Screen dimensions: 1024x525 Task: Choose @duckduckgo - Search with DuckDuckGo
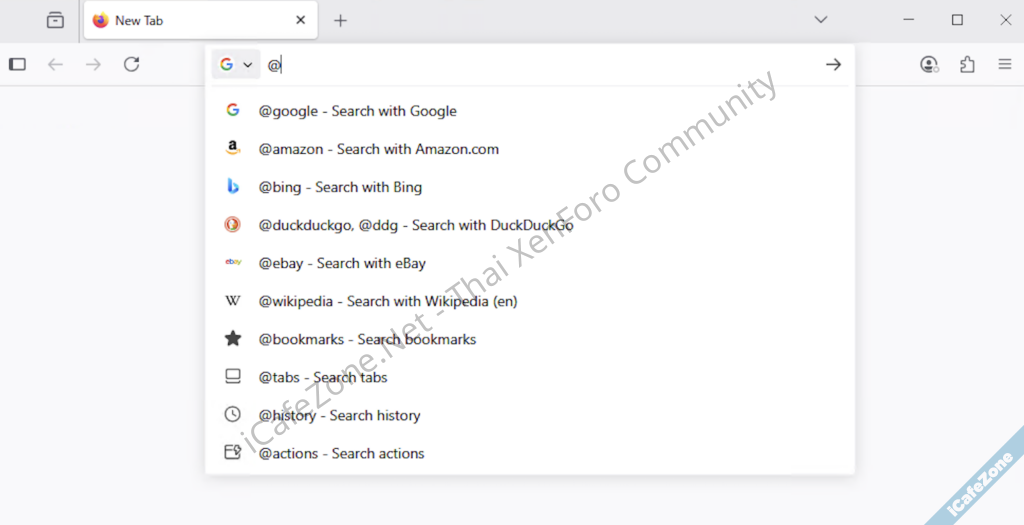point(530,225)
